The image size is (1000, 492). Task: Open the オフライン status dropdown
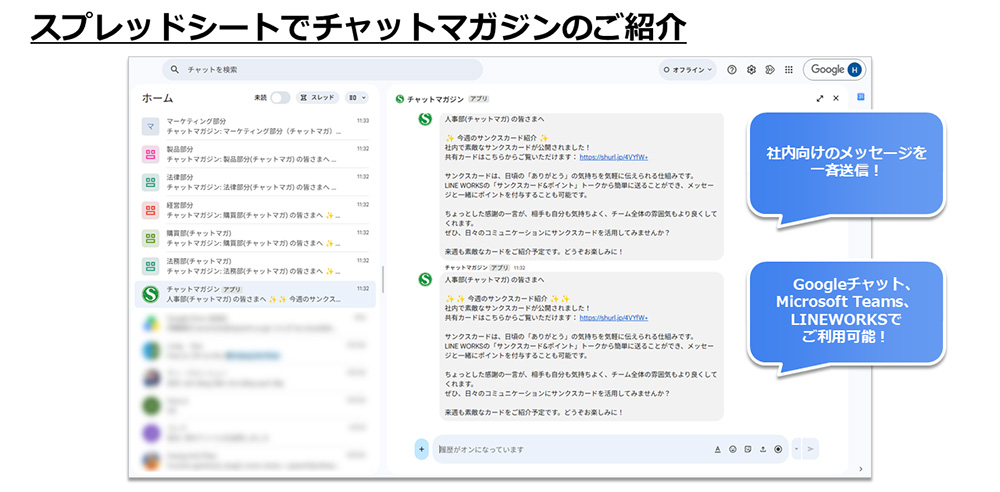(688, 70)
